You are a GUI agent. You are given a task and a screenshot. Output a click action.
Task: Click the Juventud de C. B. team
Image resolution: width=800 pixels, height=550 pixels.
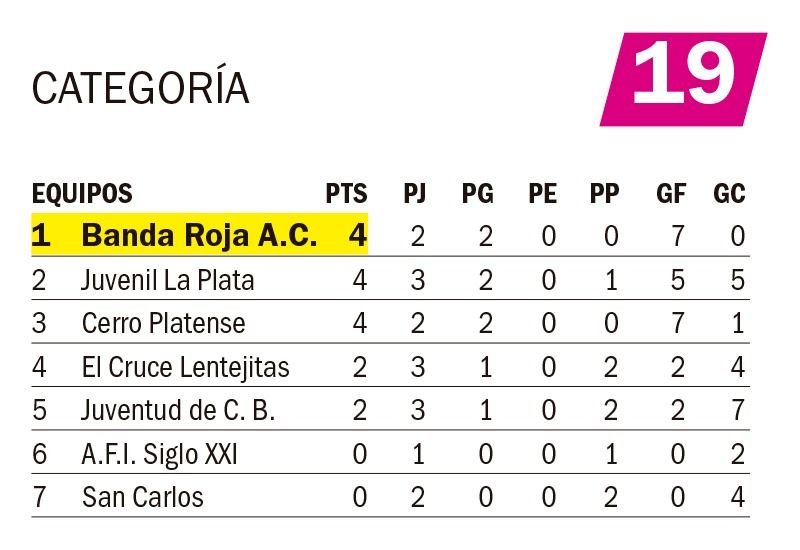pyautogui.click(x=178, y=410)
